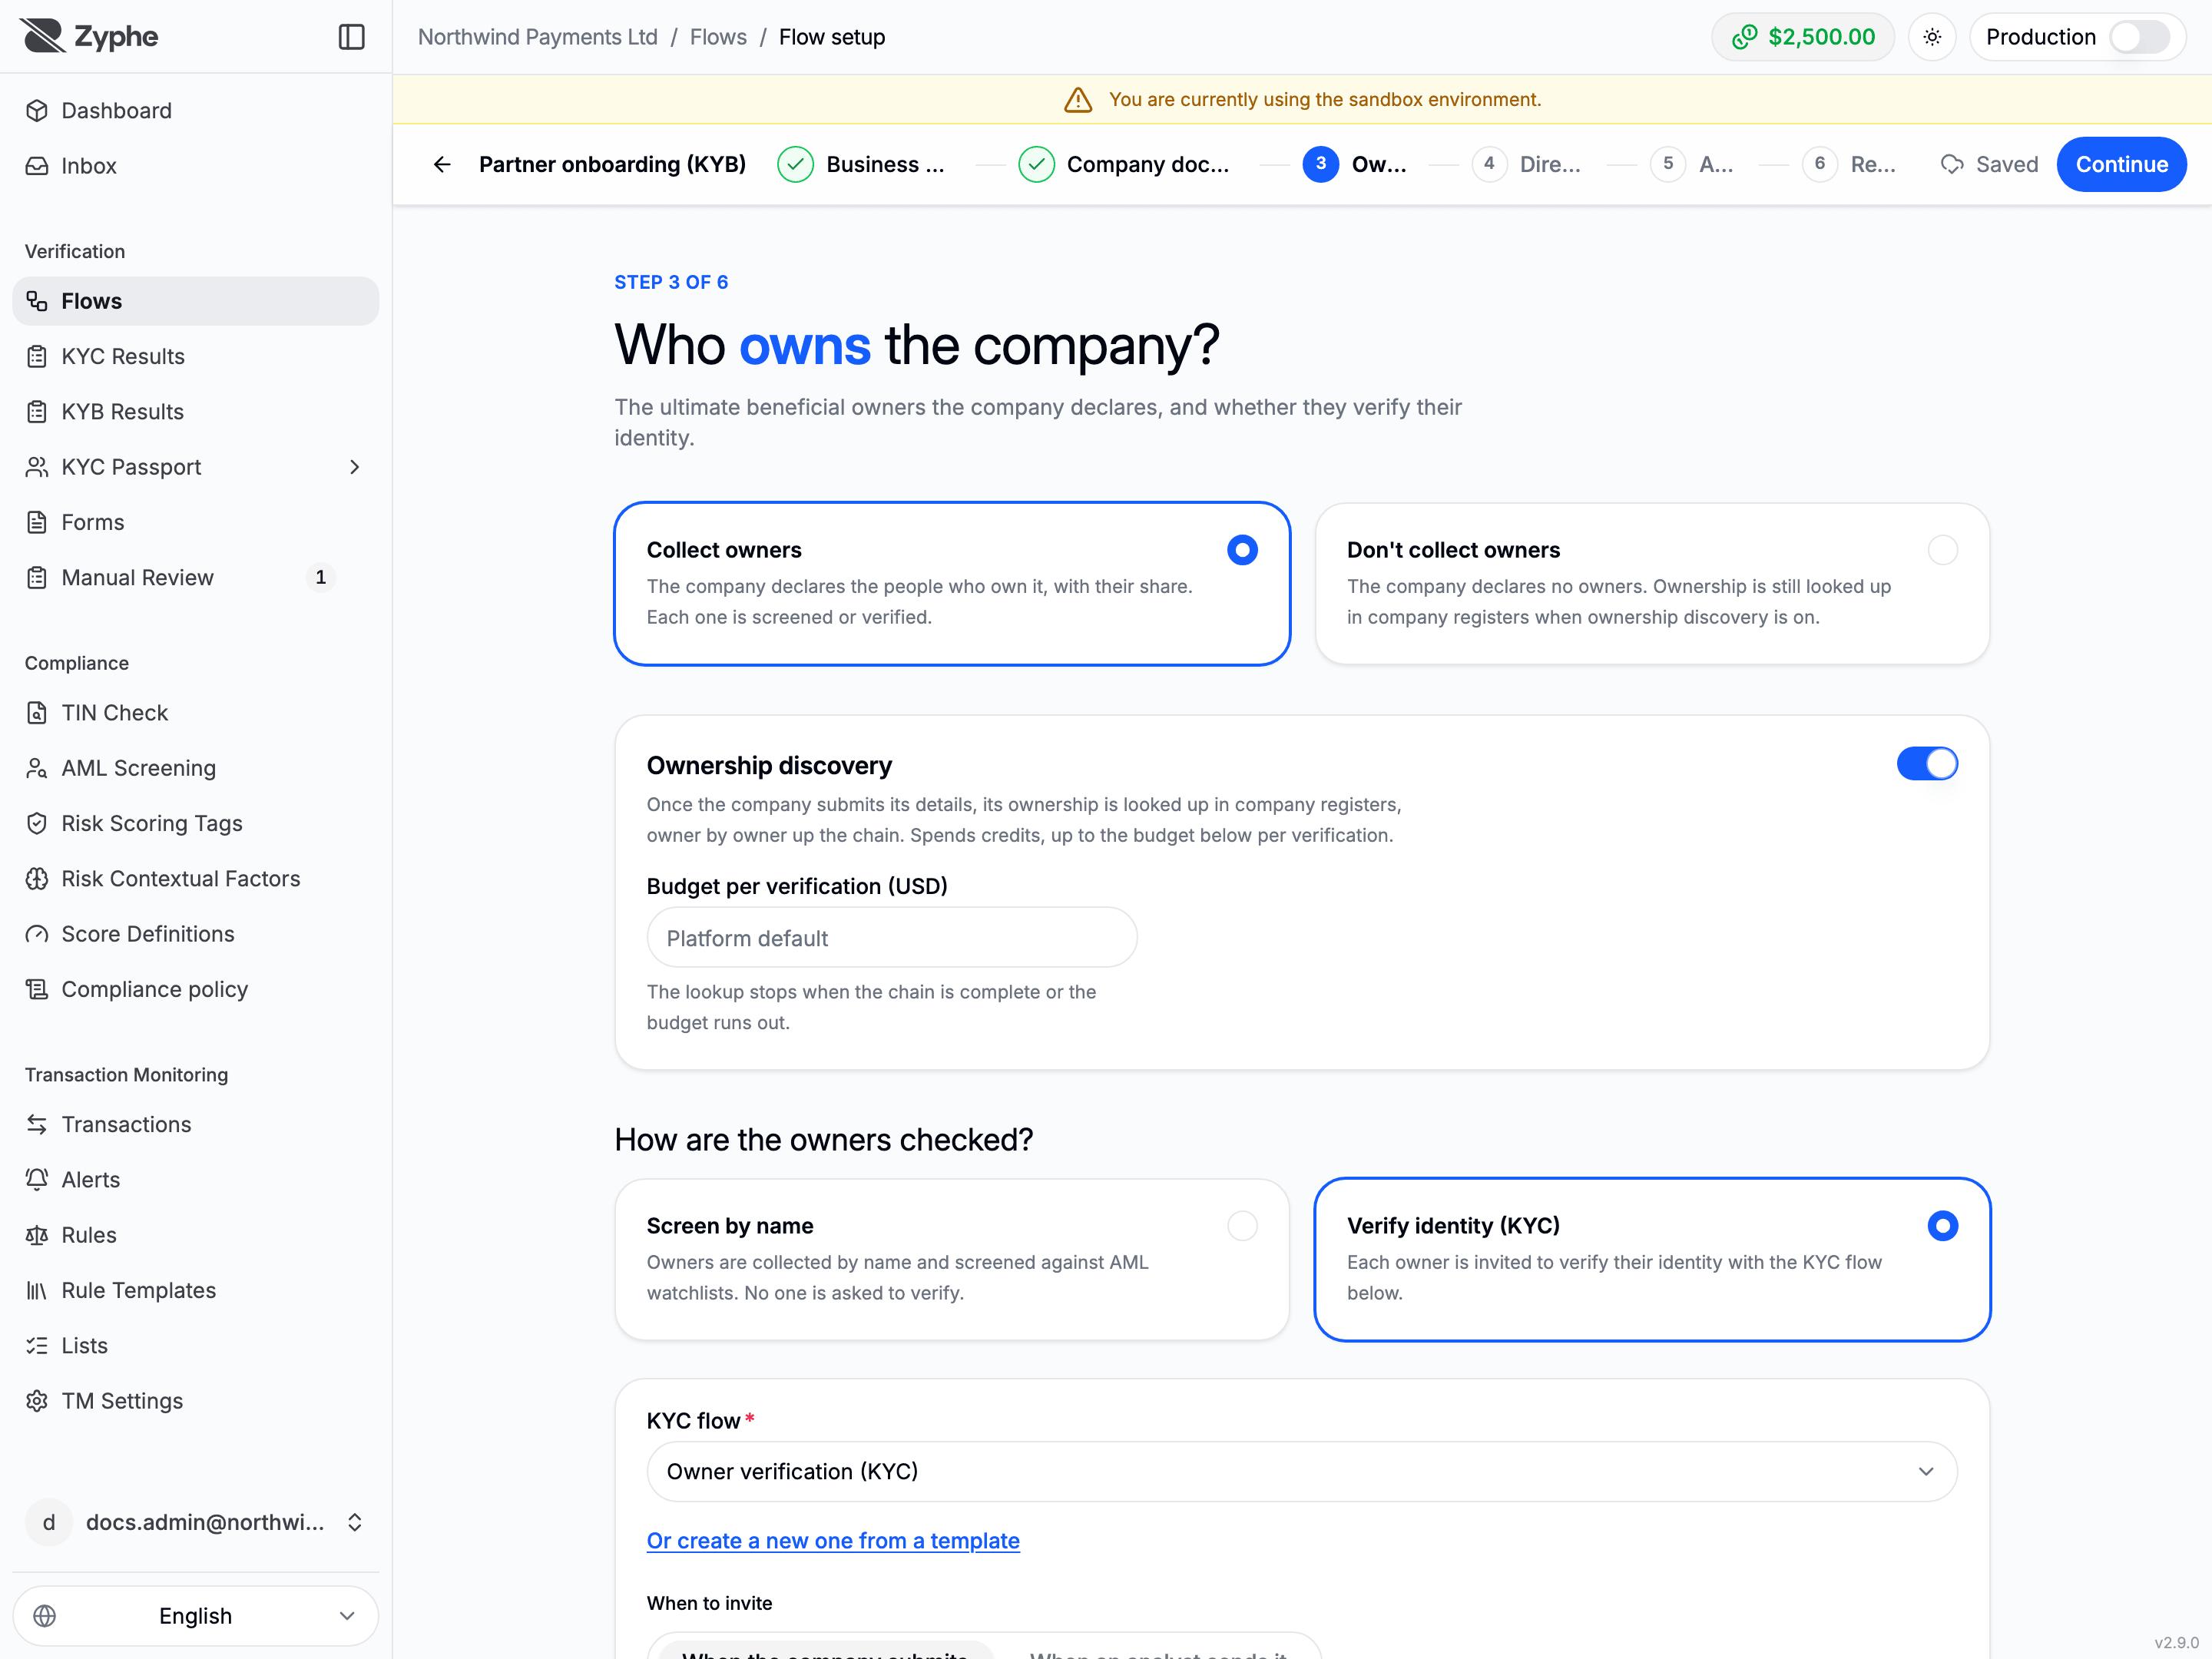
Task: Open Score Definitions
Action: (196, 934)
